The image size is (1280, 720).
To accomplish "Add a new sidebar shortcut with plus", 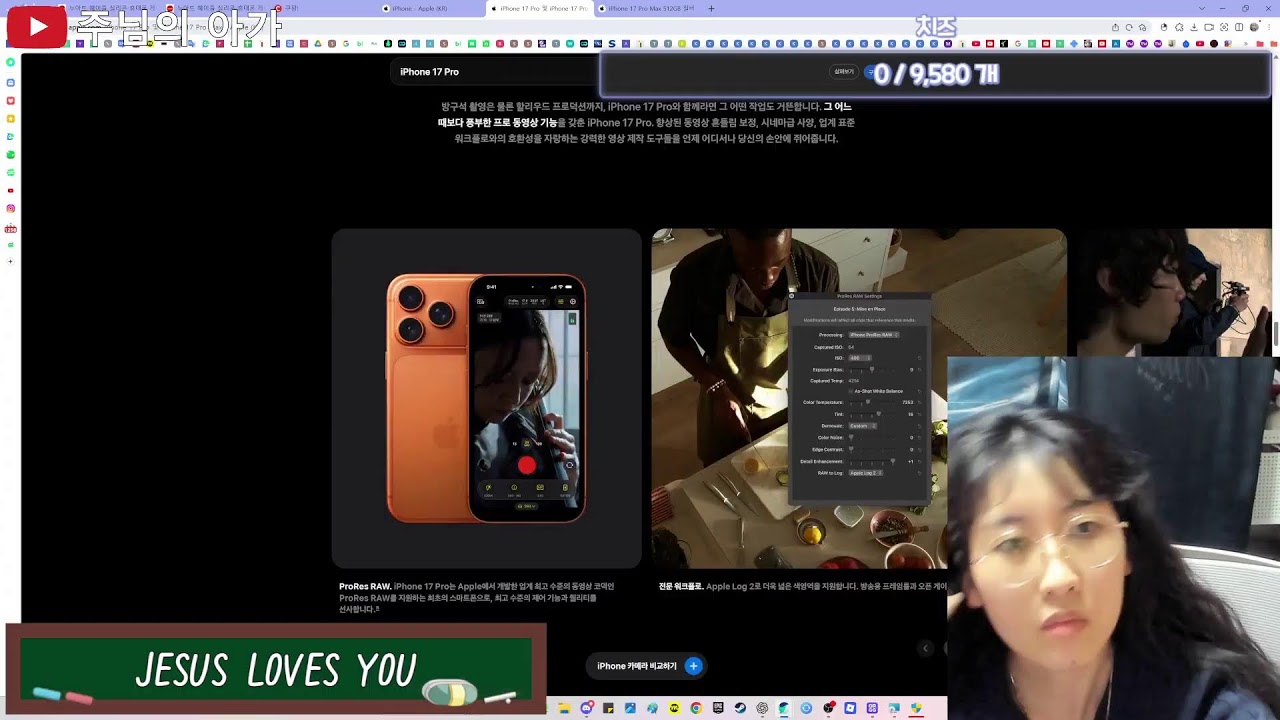I will 11,261.
